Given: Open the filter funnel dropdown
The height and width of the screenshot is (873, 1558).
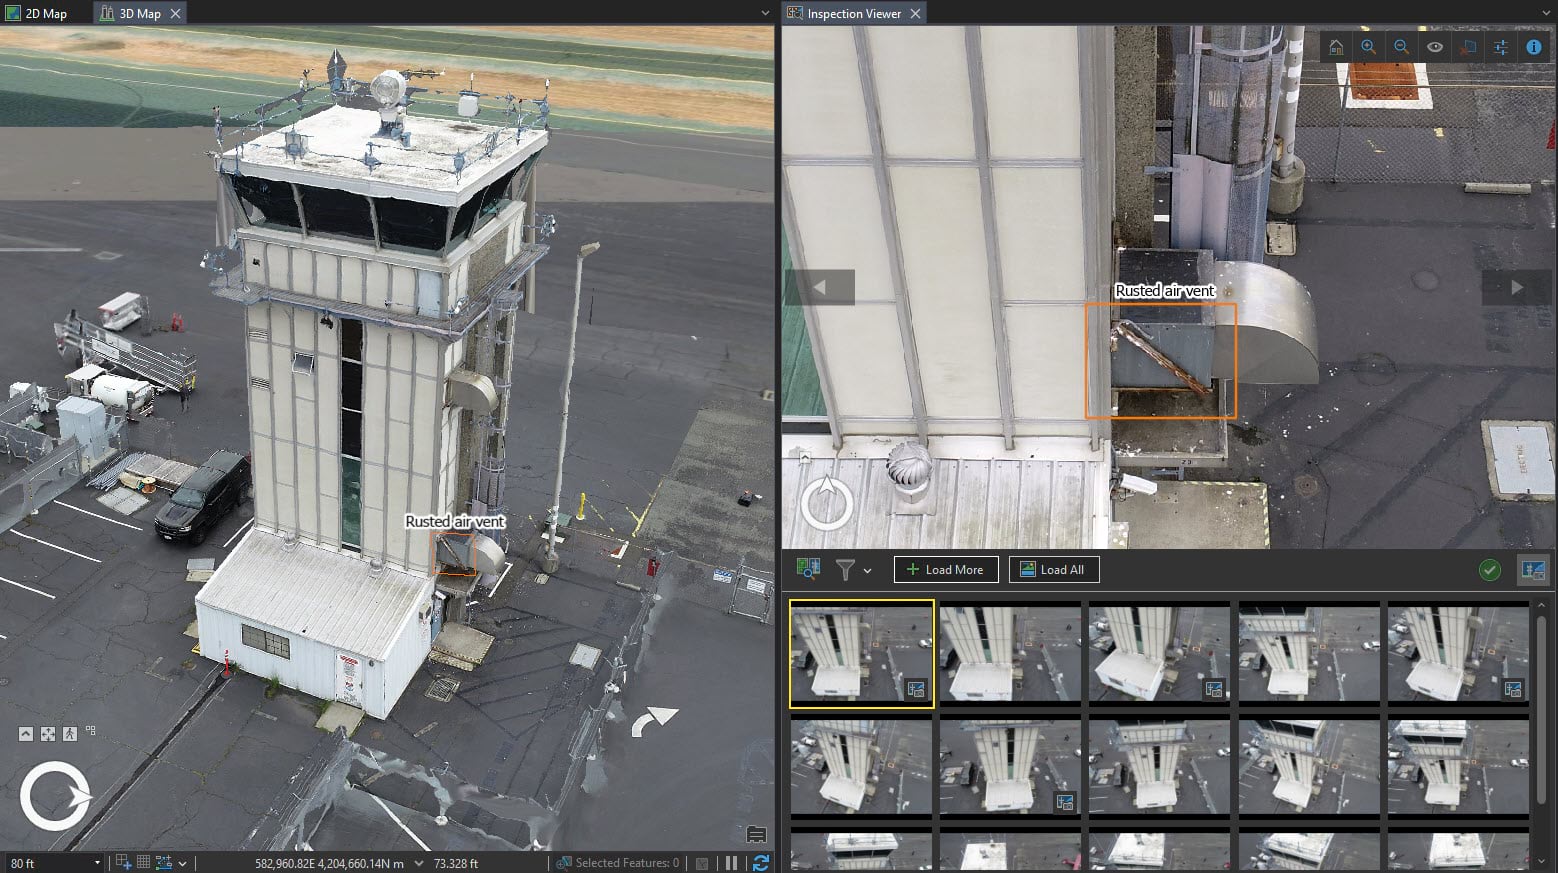Looking at the screenshot, I should point(853,570).
